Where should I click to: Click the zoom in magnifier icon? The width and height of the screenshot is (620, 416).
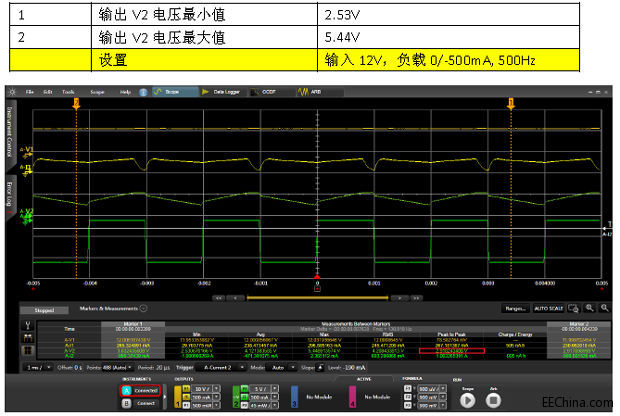[x=590, y=308]
